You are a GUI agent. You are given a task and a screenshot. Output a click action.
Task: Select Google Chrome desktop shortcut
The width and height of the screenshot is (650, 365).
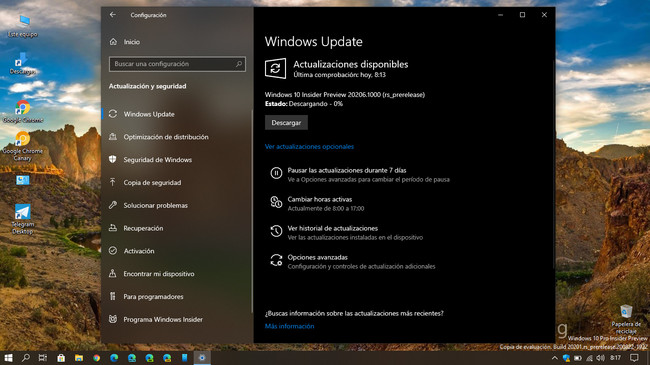pyautogui.click(x=23, y=112)
